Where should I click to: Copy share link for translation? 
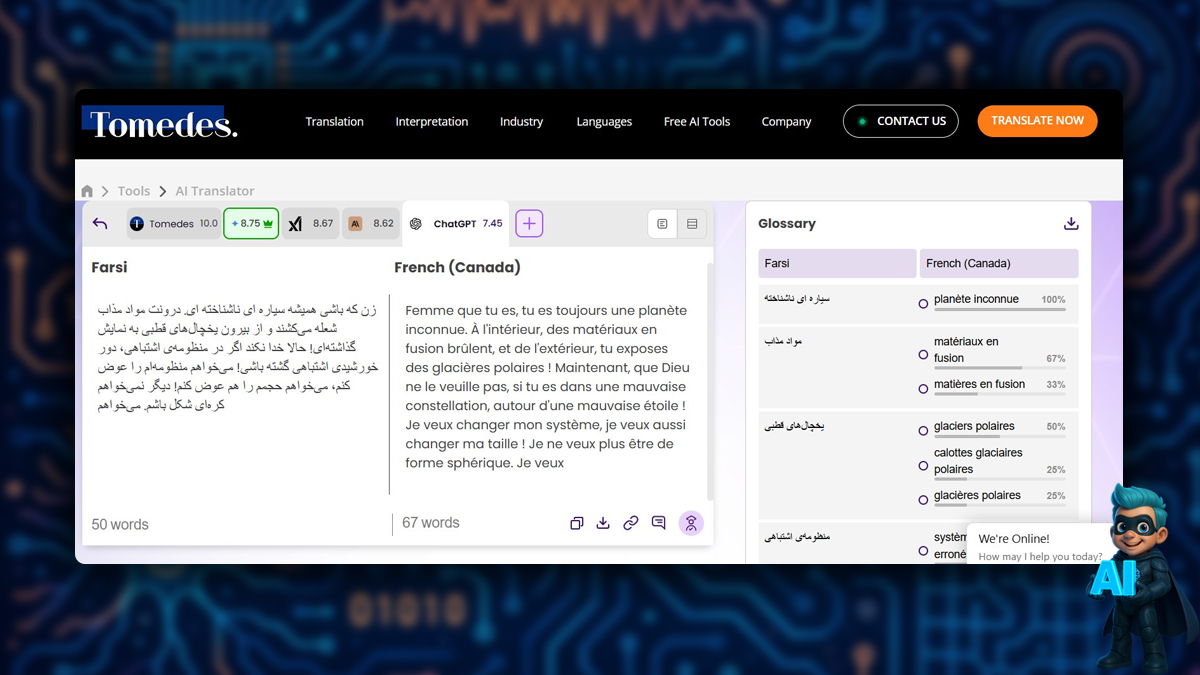pos(631,522)
